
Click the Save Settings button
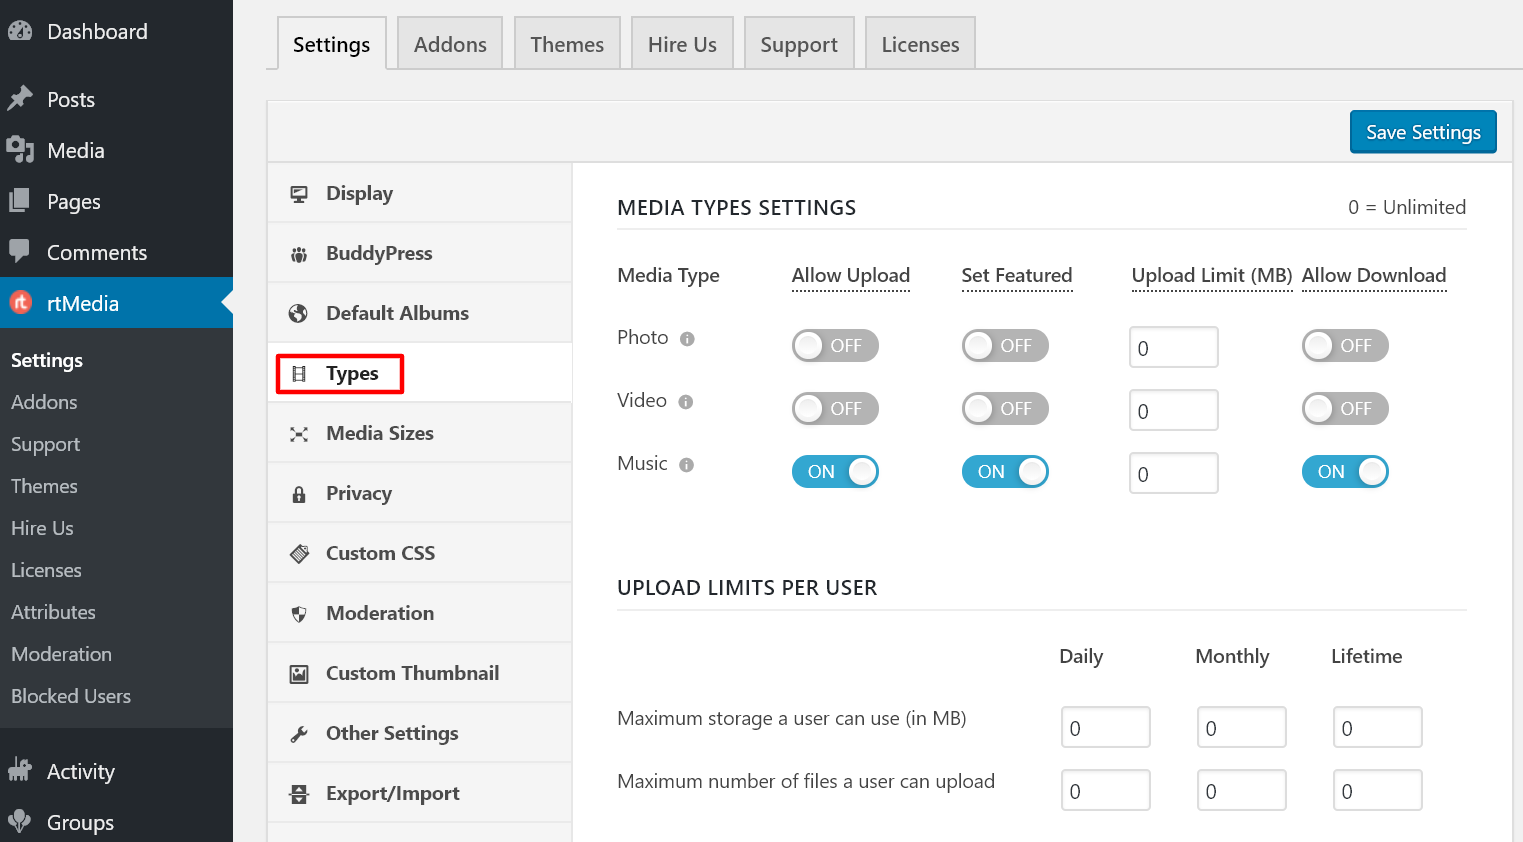(x=1423, y=131)
